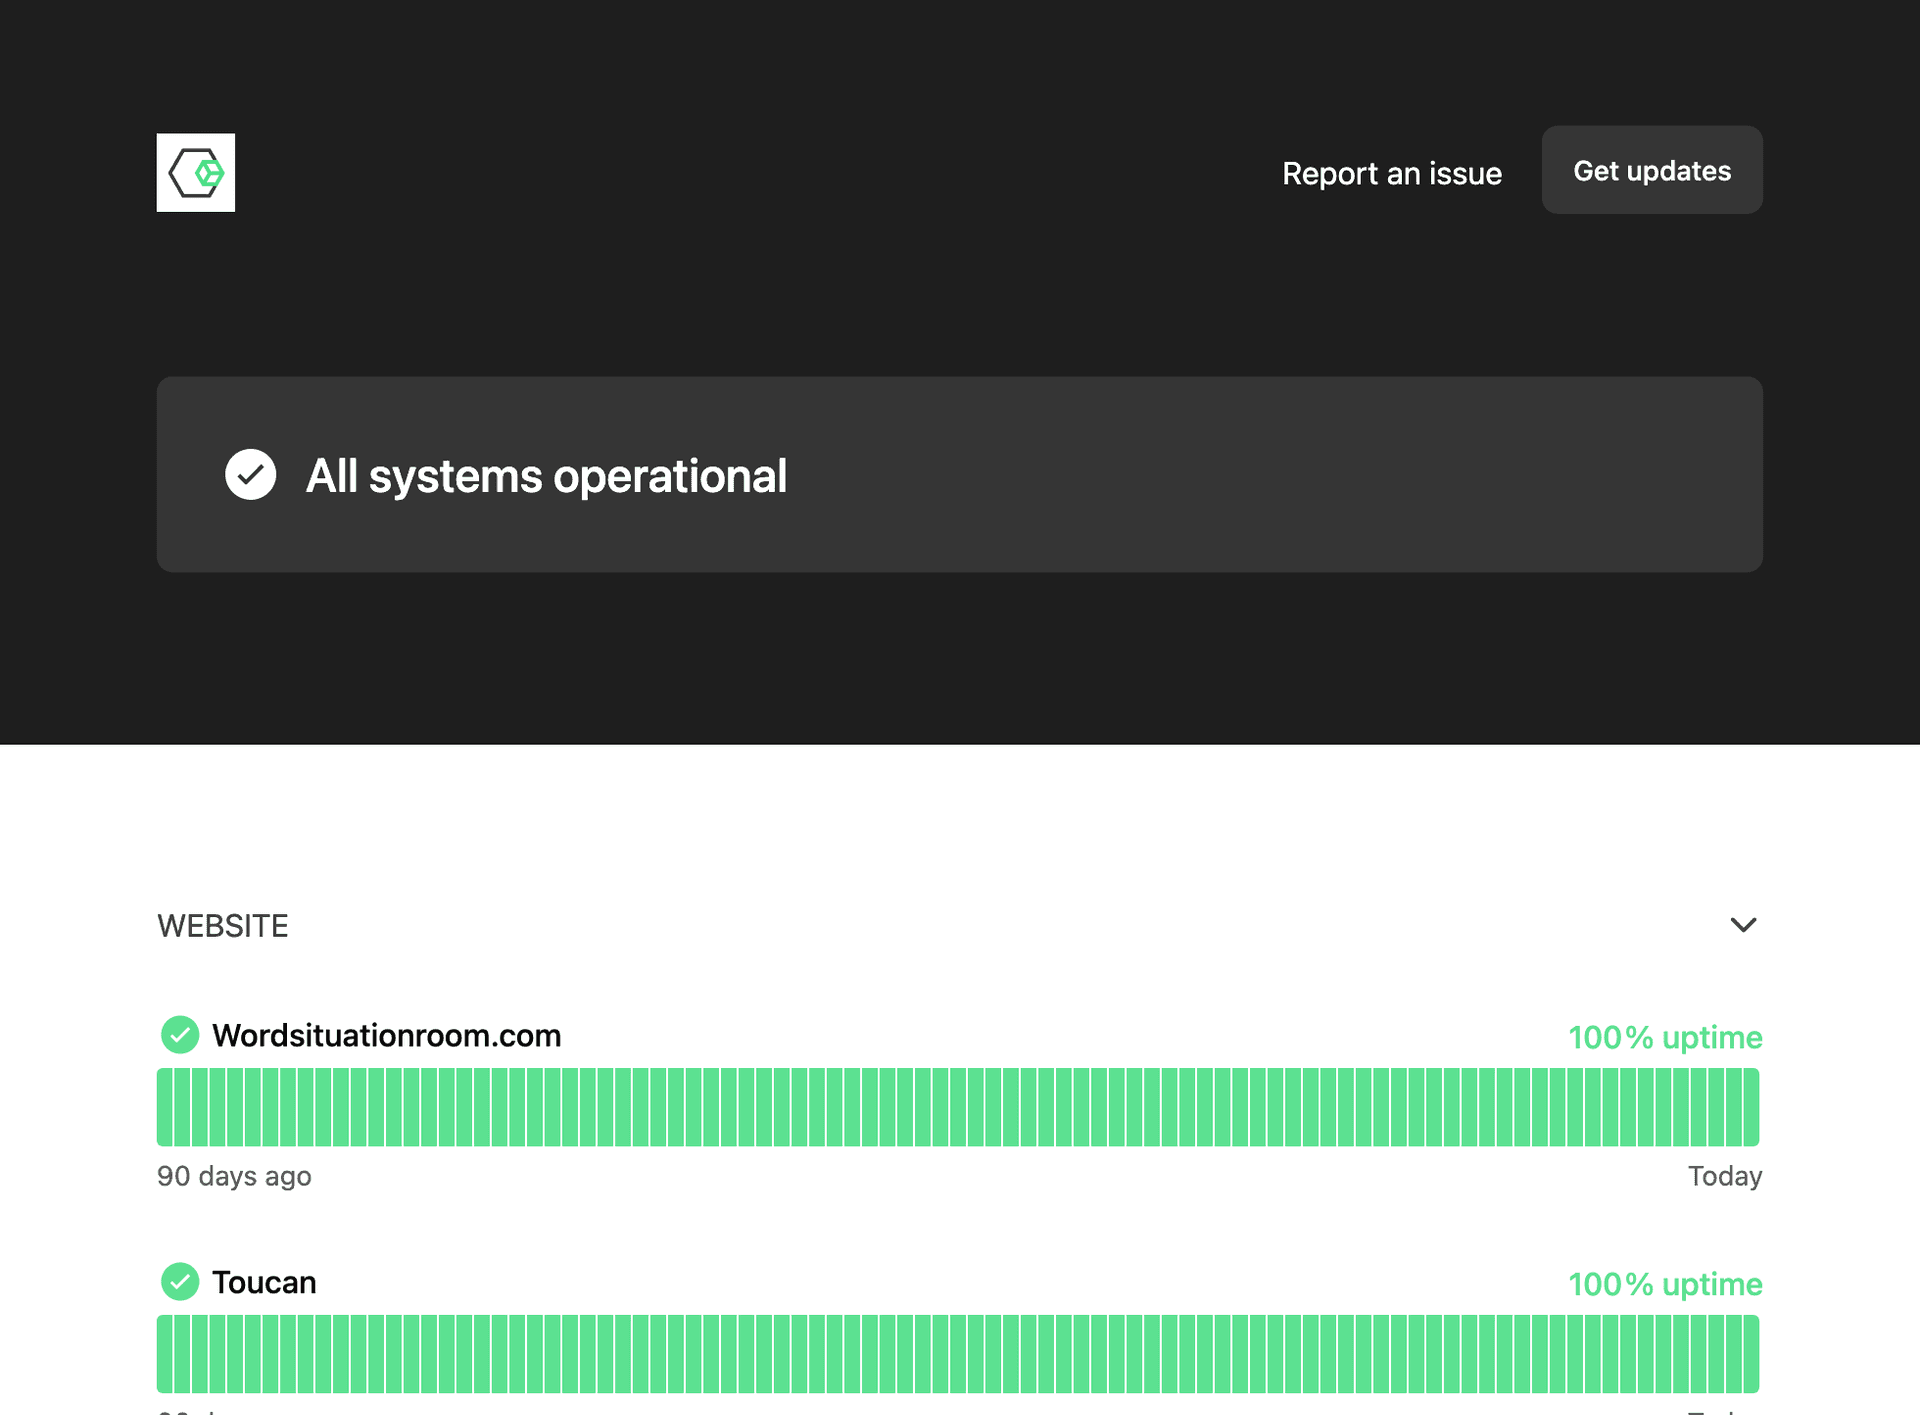This screenshot has height=1415, width=1920.
Task: Click the Toucan uptime history bar
Action: point(958,1354)
